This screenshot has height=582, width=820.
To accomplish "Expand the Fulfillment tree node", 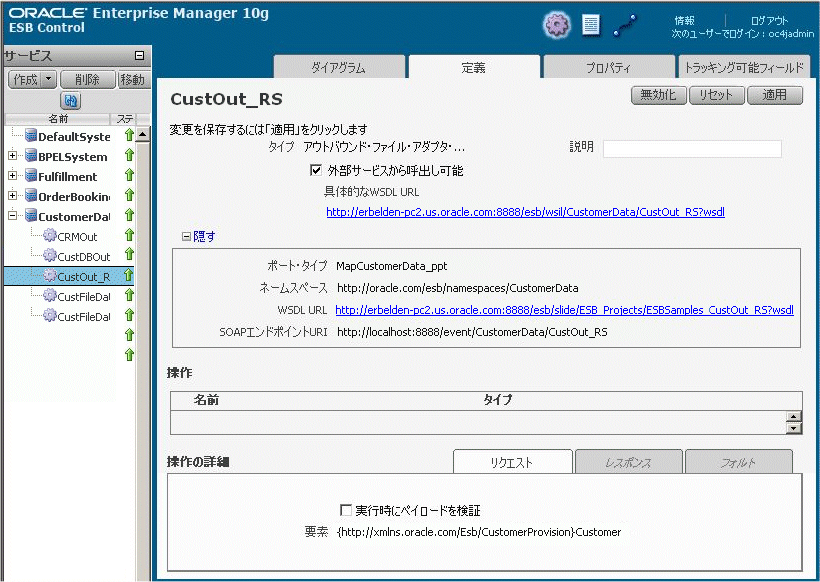I will (x=13, y=176).
